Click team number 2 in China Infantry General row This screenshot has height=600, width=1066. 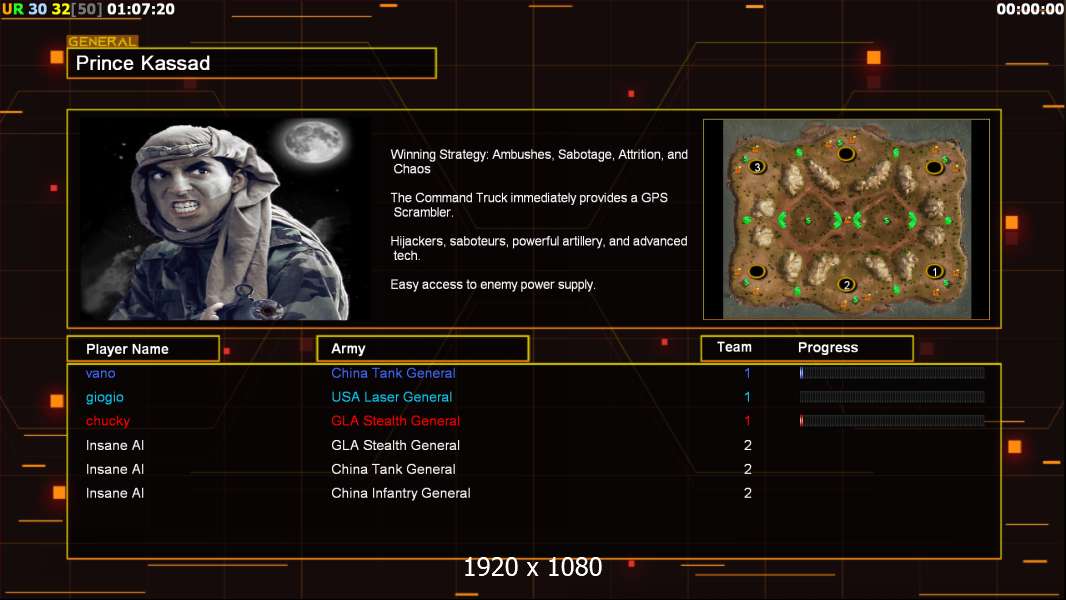(x=747, y=493)
